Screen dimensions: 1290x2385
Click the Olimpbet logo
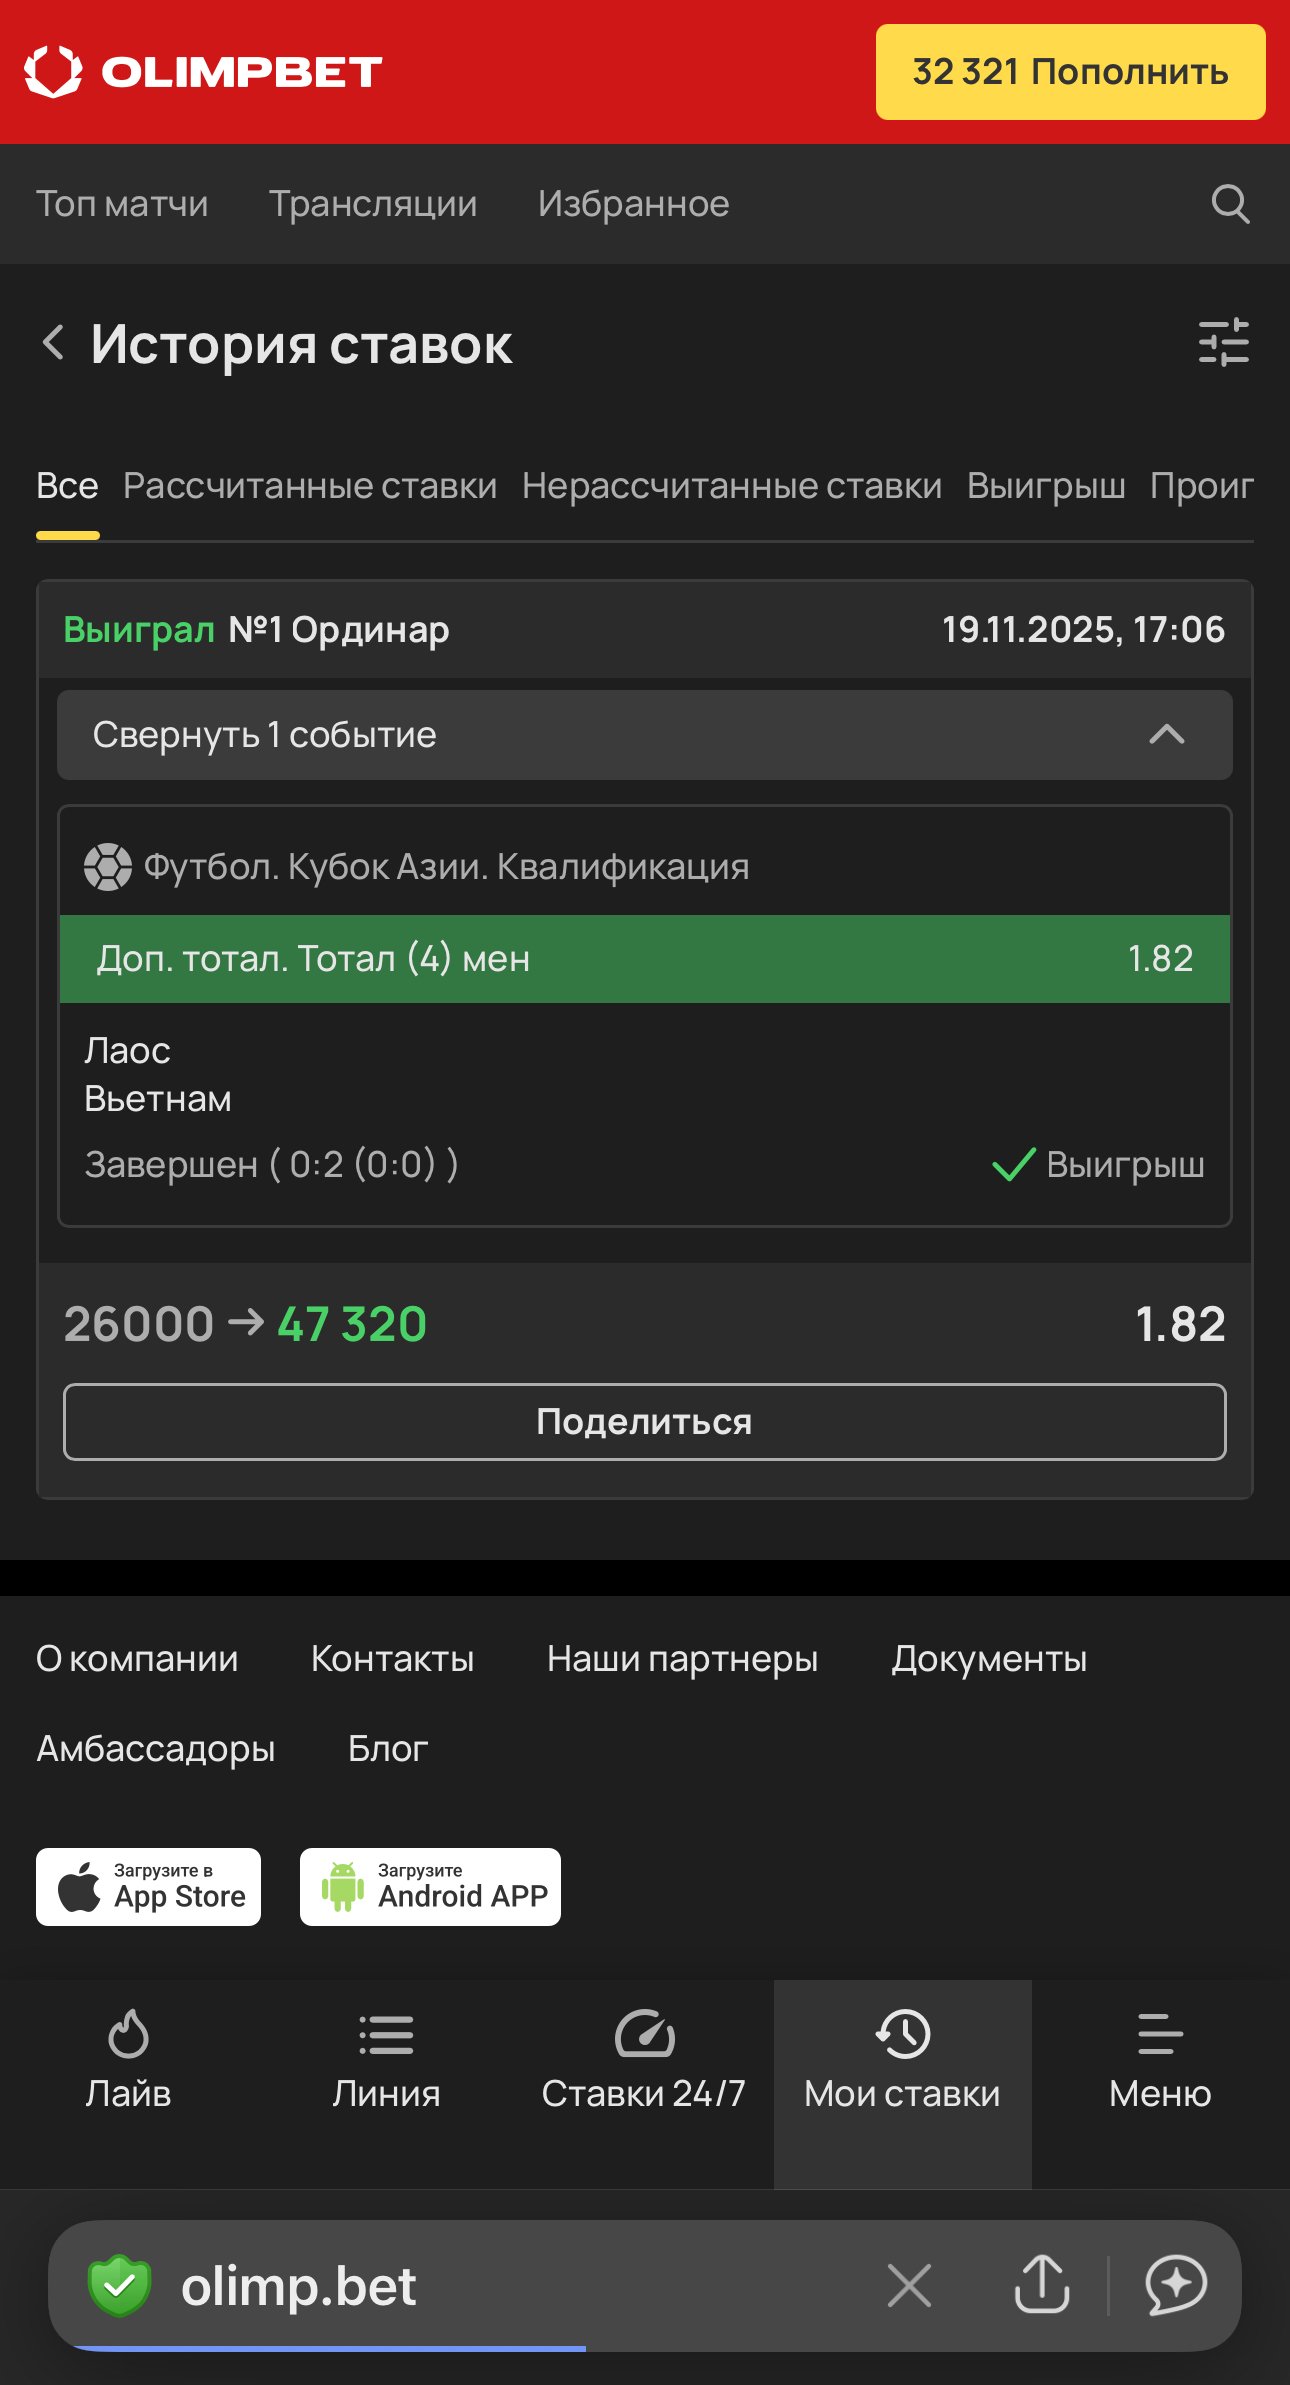click(204, 72)
